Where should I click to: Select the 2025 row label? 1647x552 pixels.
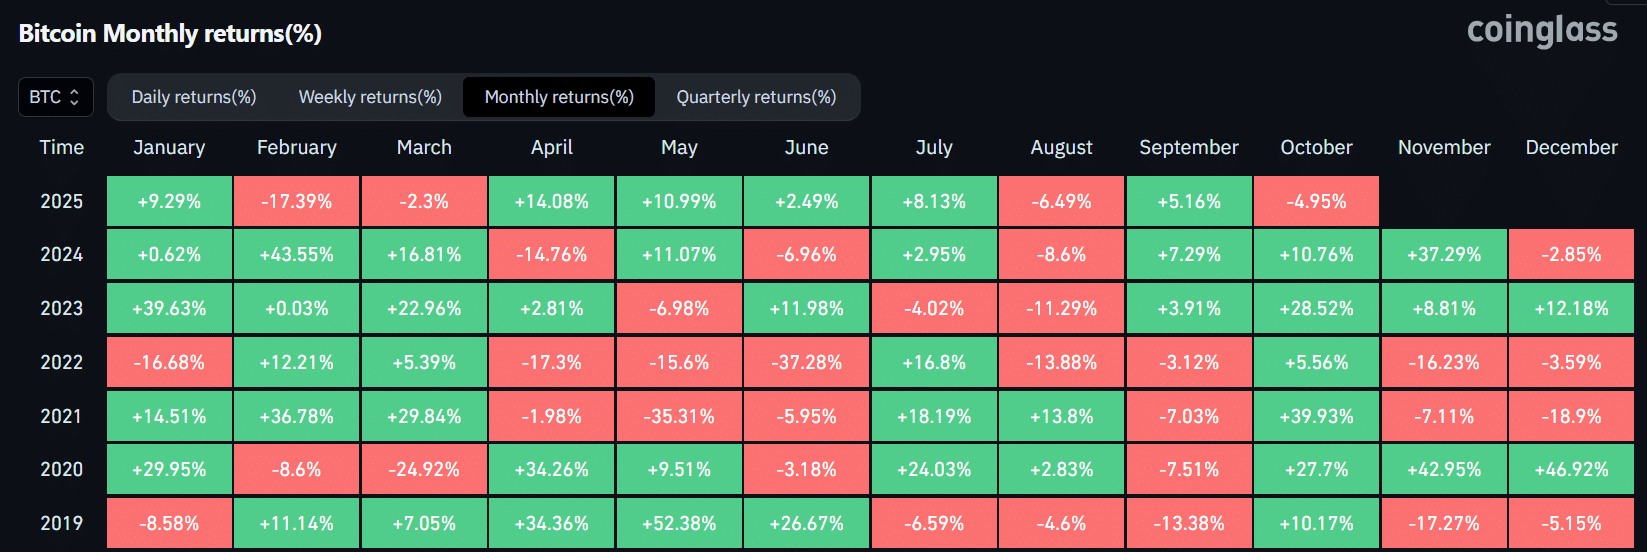(61, 201)
